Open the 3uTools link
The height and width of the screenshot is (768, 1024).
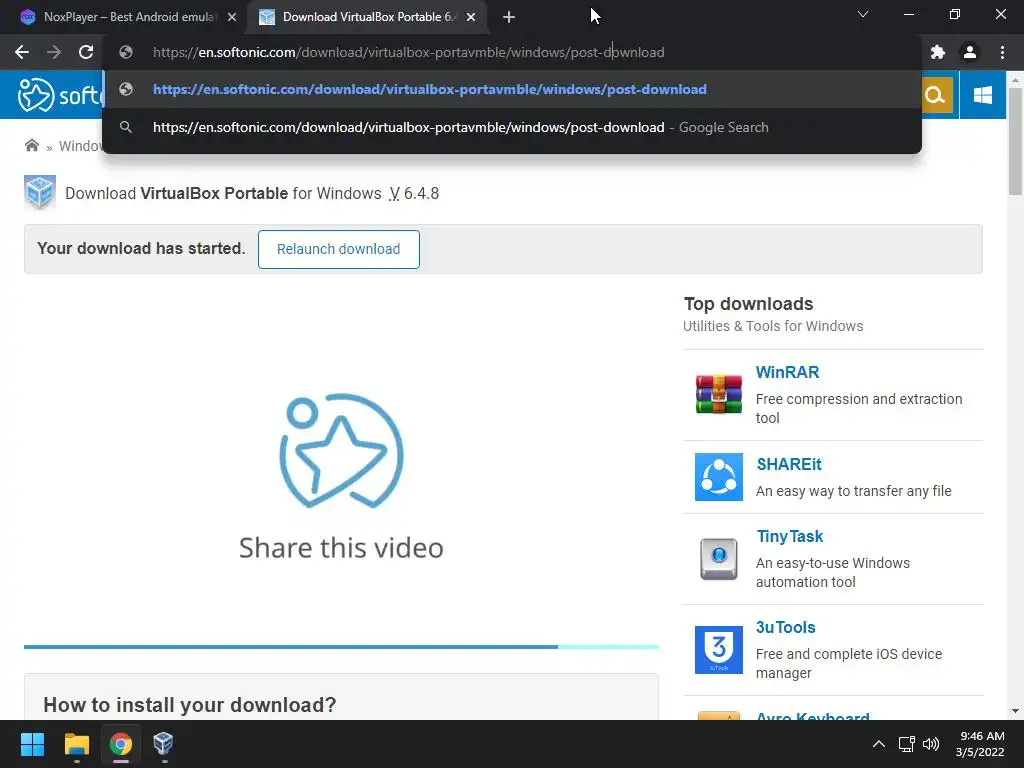(786, 628)
